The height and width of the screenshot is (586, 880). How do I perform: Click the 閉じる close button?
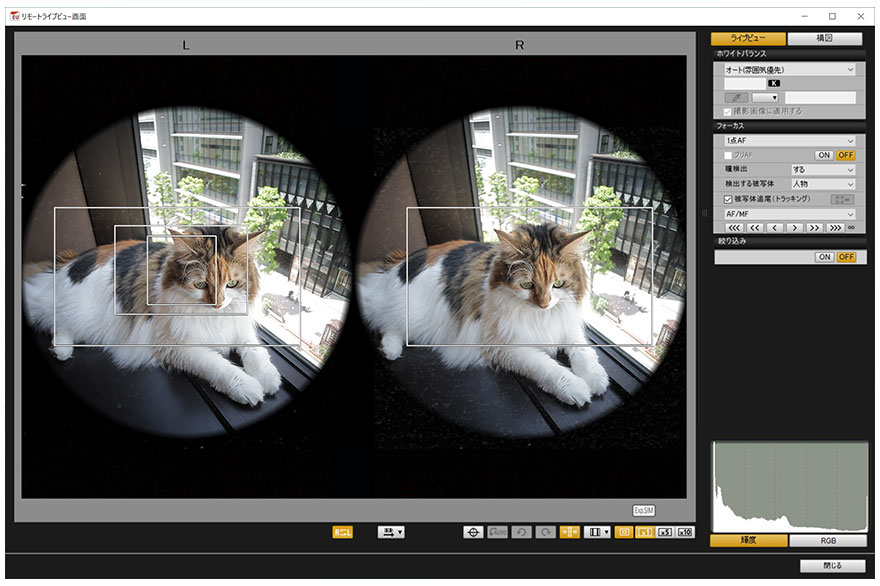(833, 566)
